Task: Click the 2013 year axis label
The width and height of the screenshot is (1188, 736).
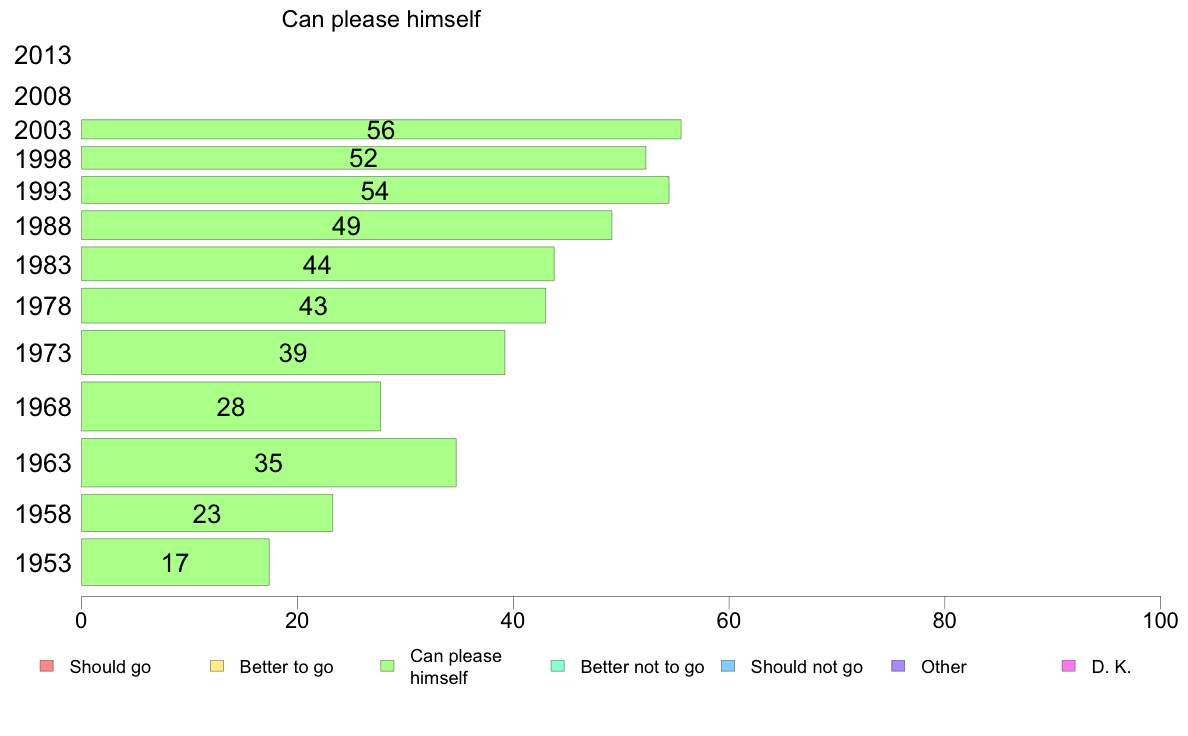Action: coord(42,55)
